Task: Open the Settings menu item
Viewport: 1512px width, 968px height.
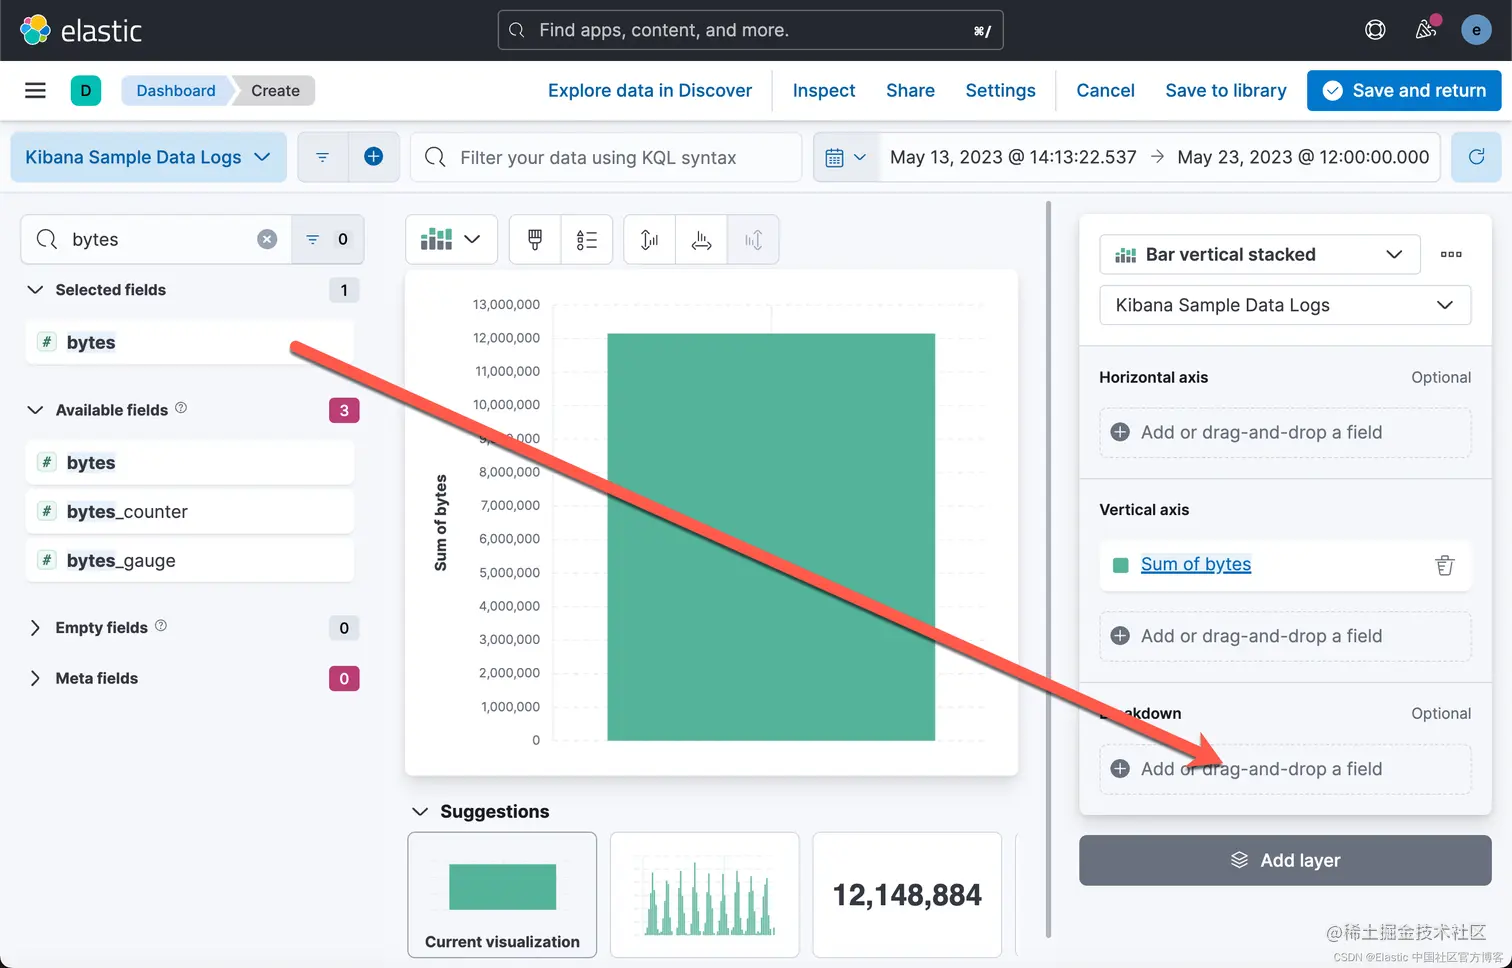Action: 1000,91
